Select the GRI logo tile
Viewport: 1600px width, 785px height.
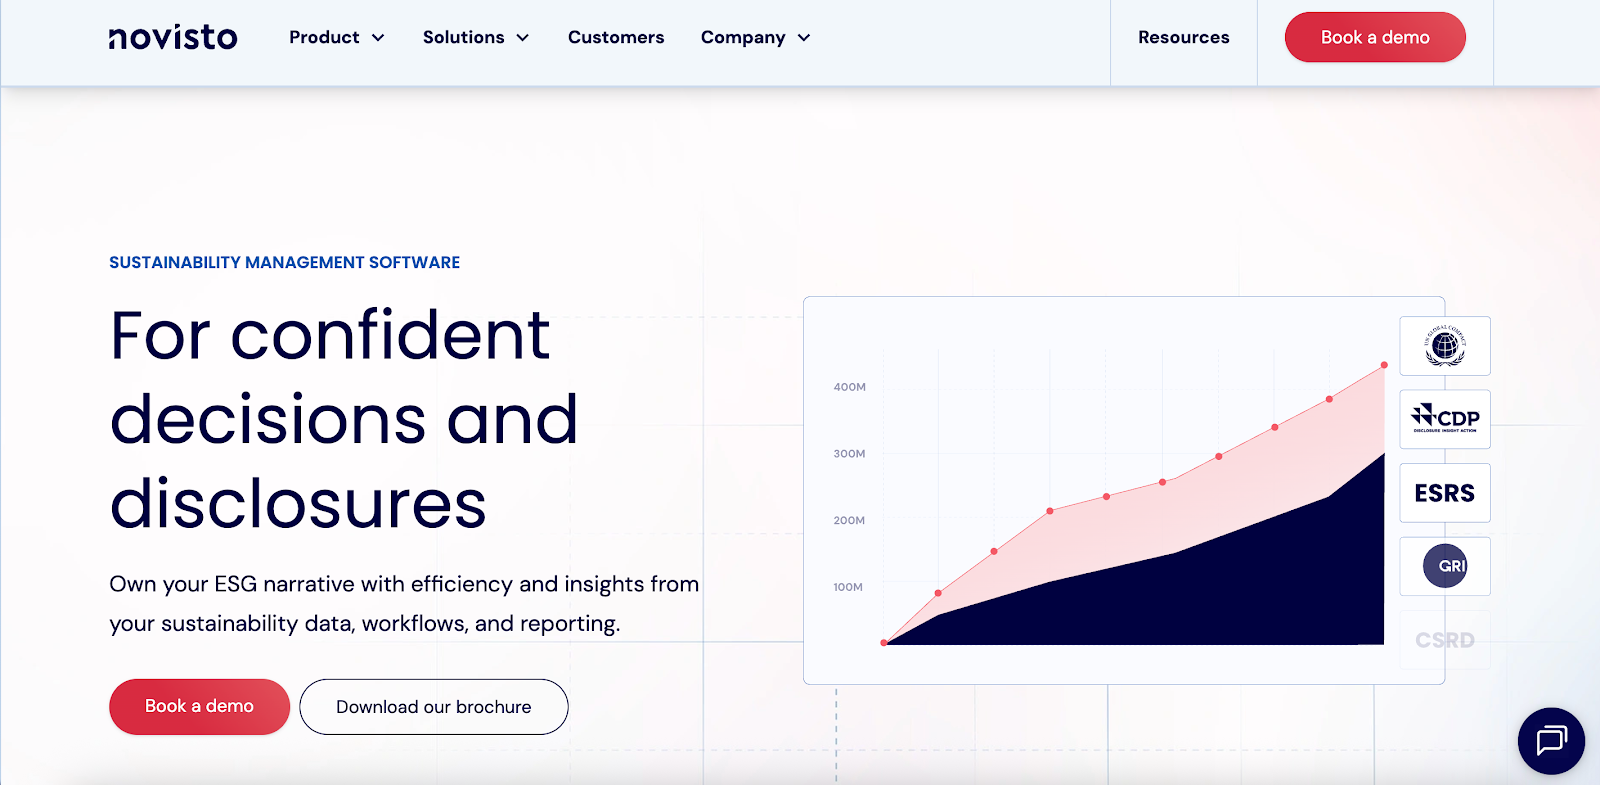click(x=1445, y=566)
